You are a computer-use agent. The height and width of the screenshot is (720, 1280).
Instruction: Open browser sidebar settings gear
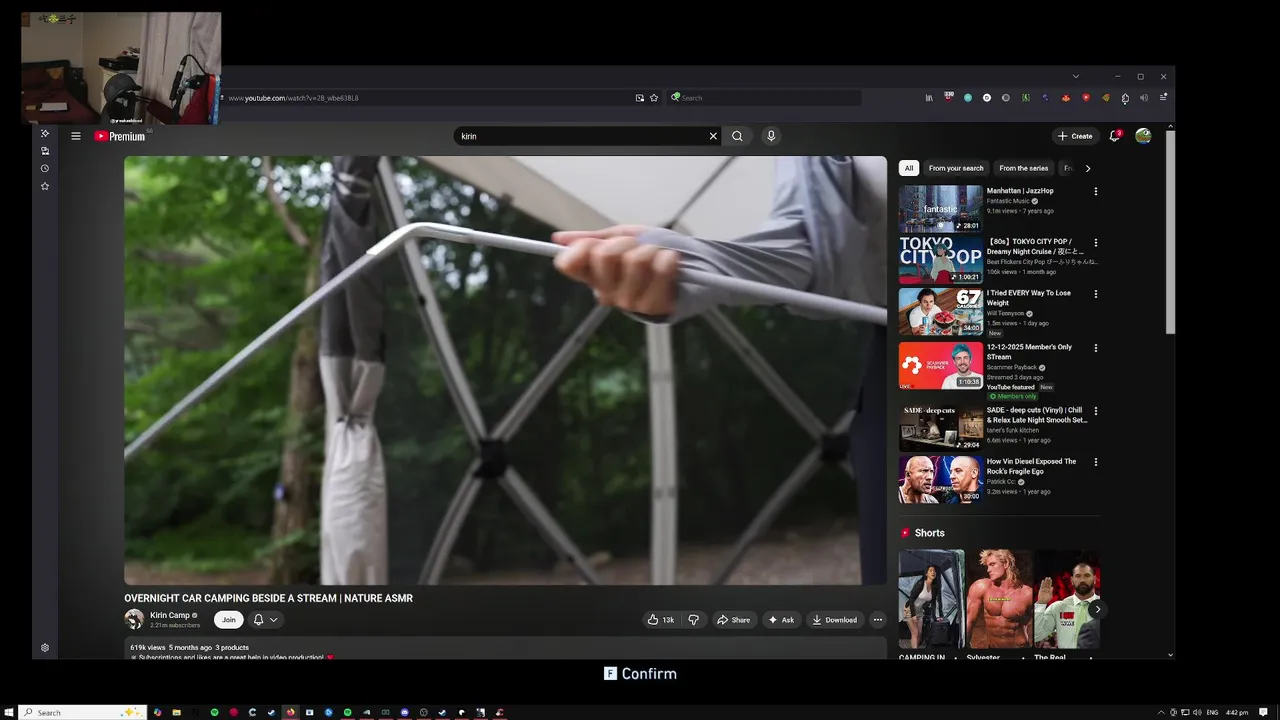click(45, 648)
